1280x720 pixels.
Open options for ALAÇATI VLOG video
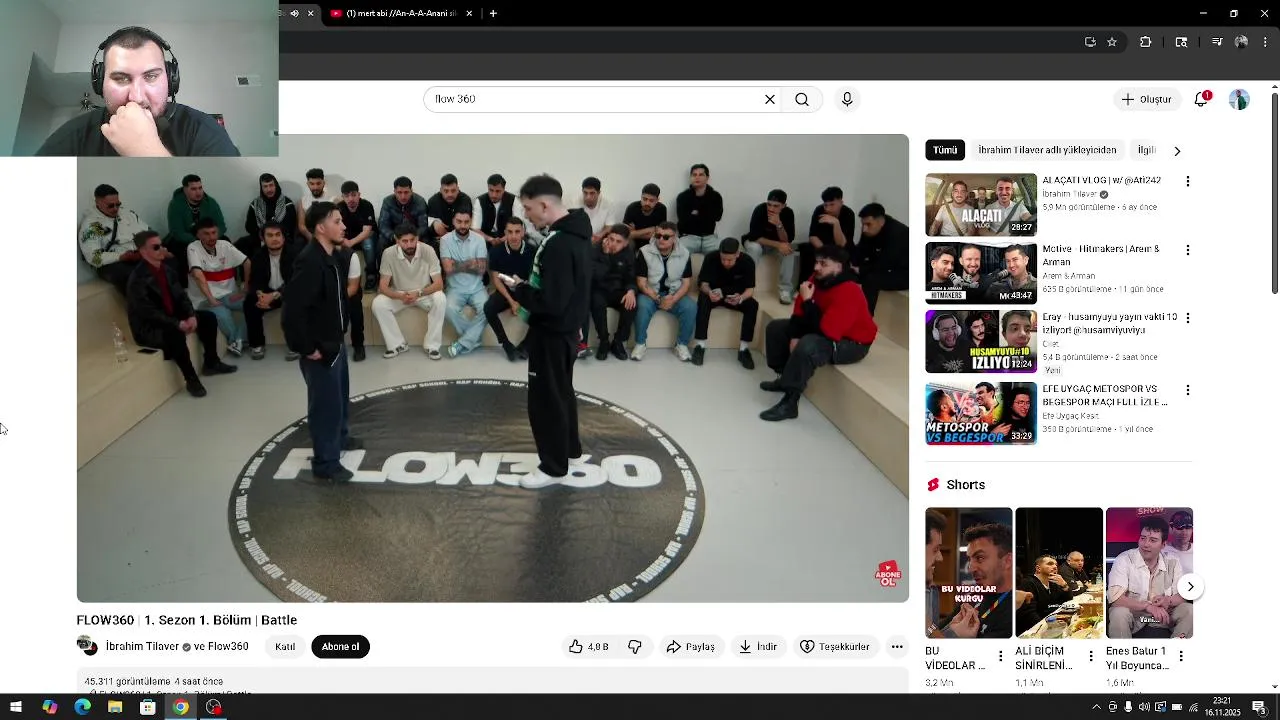[1187, 181]
